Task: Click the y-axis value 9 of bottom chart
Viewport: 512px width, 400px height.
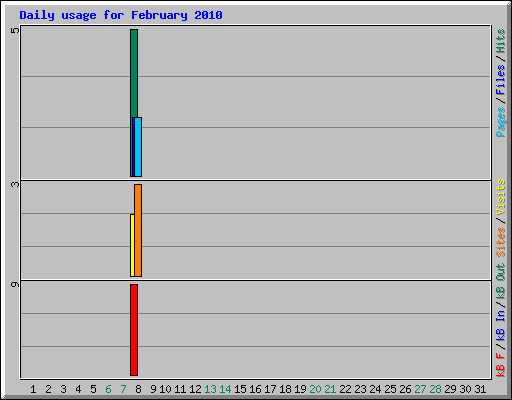Action: (15, 284)
